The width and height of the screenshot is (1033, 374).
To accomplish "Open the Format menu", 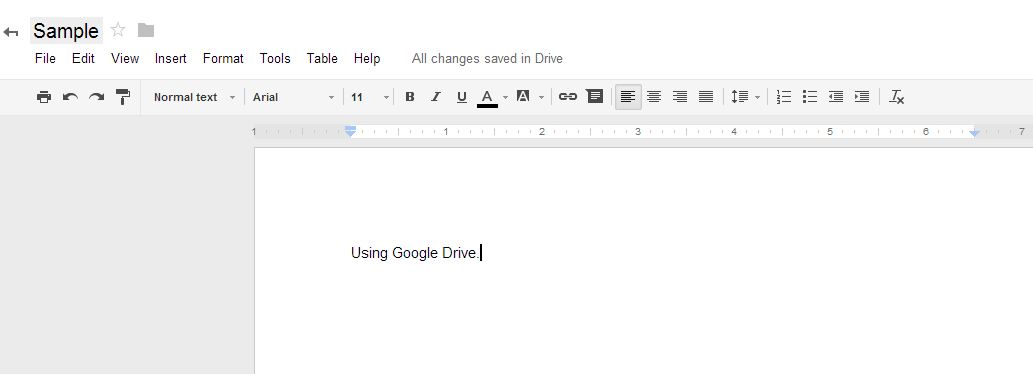I will tap(223, 59).
